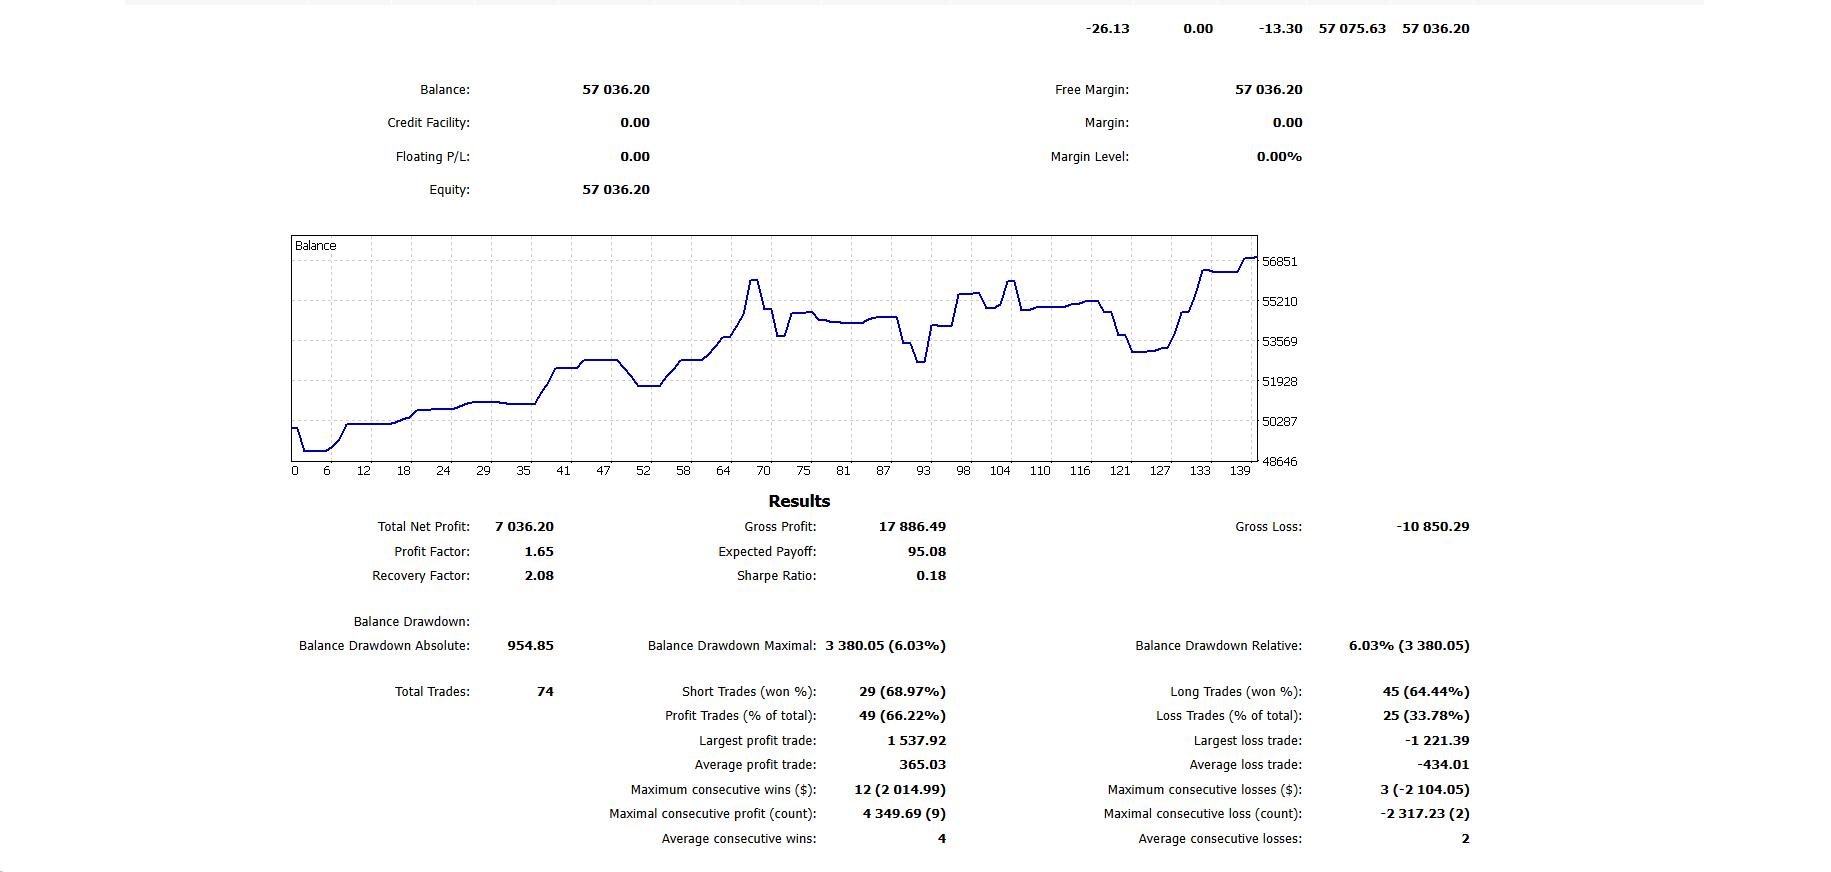The height and width of the screenshot is (872, 1831).
Task: Click the Results section heading
Action: tap(799, 501)
